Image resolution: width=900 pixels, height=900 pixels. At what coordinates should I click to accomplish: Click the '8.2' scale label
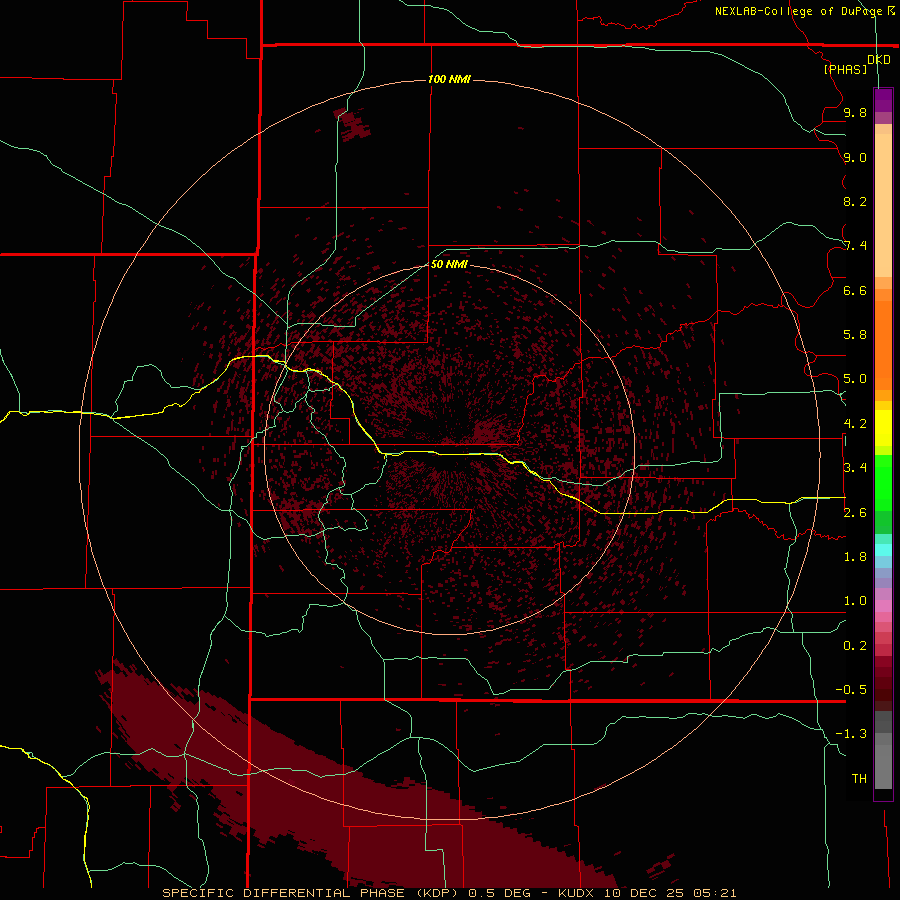855,201
